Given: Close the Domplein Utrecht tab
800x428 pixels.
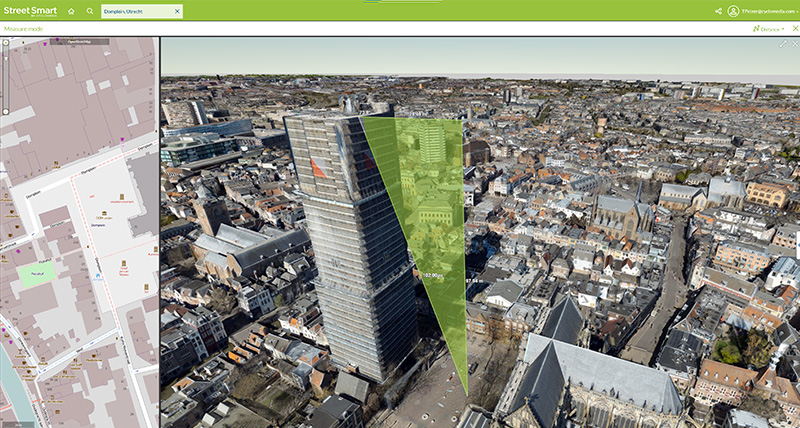Looking at the screenshot, I should pos(177,11).
